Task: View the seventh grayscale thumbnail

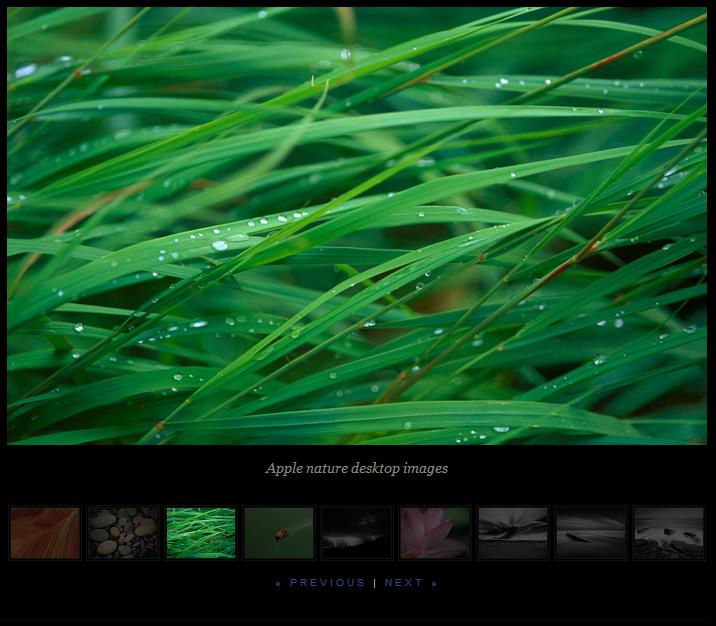Action: coord(513,533)
